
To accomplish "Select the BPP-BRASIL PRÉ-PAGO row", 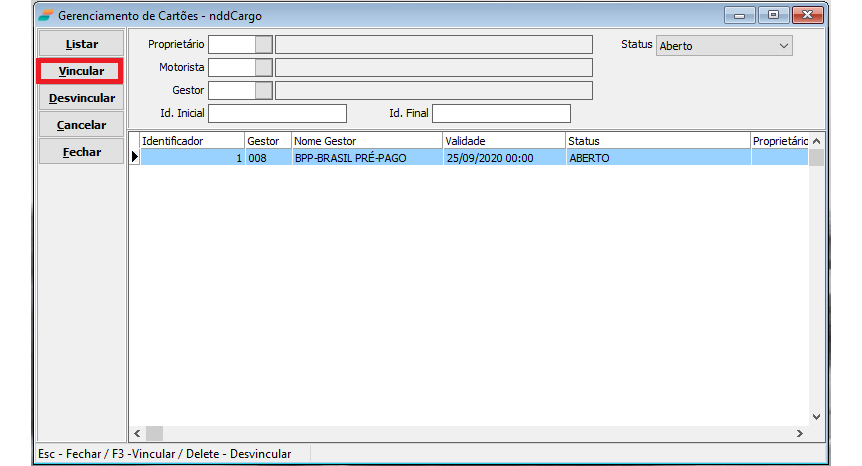I will (366, 158).
